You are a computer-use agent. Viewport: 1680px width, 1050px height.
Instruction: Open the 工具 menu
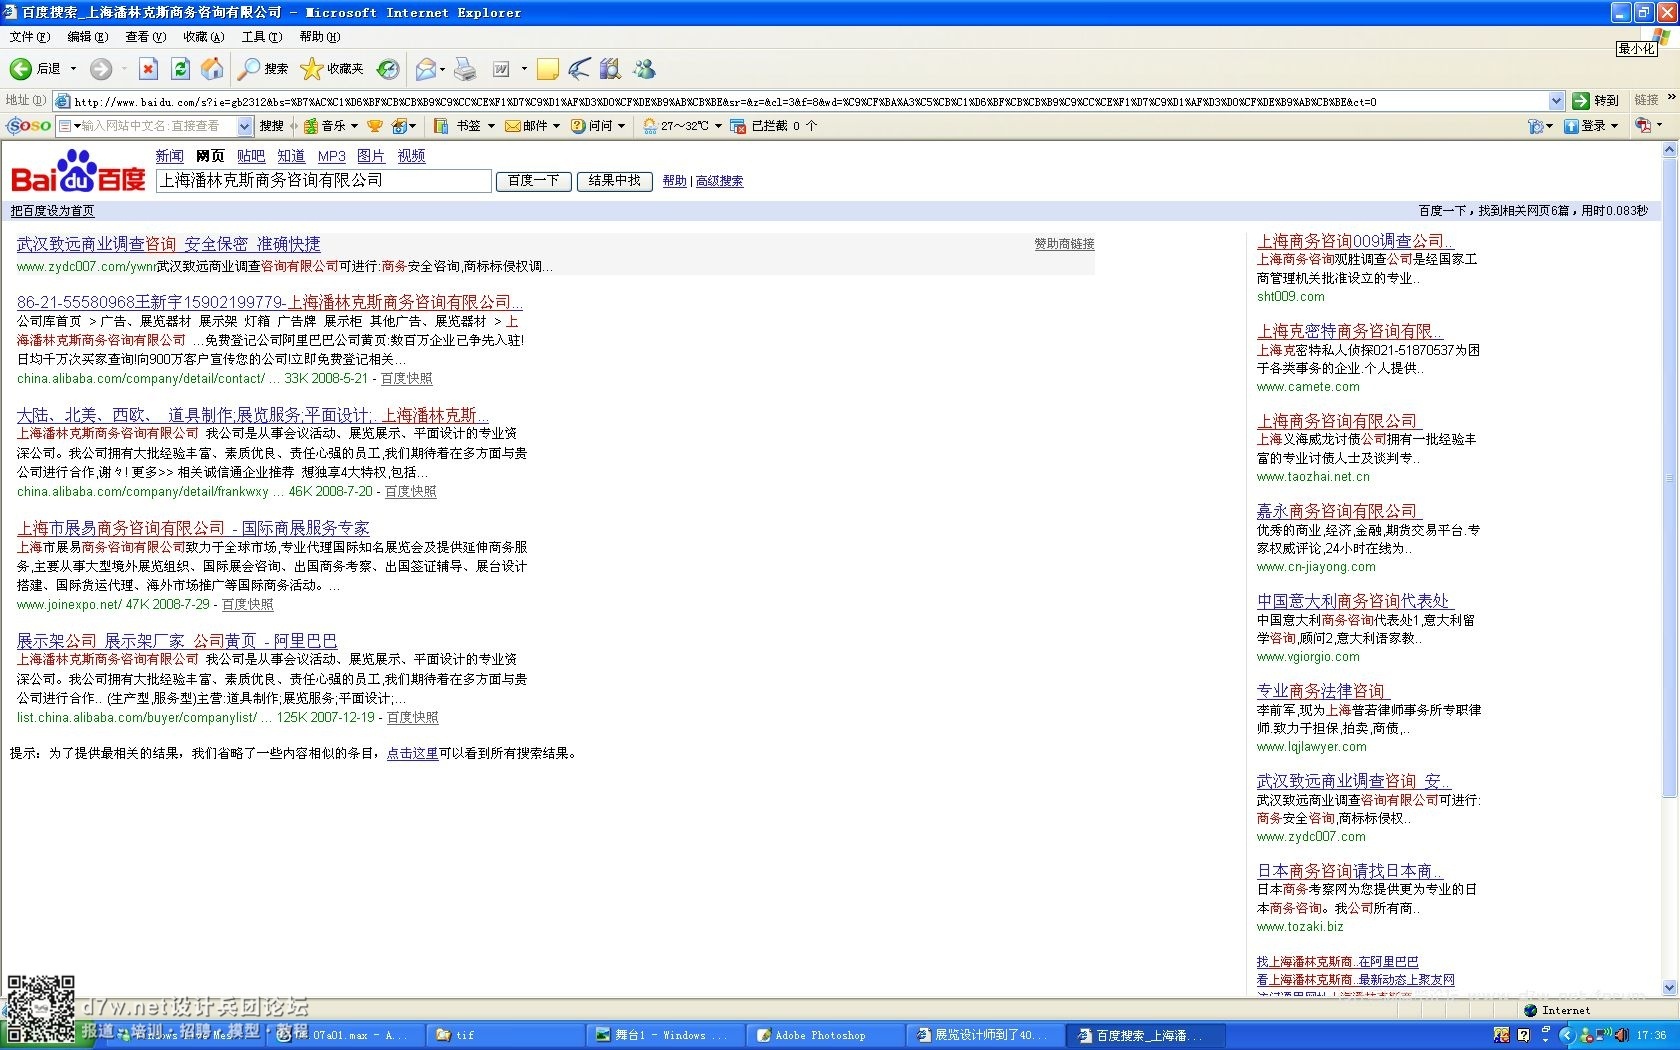(x=261, y=37)
